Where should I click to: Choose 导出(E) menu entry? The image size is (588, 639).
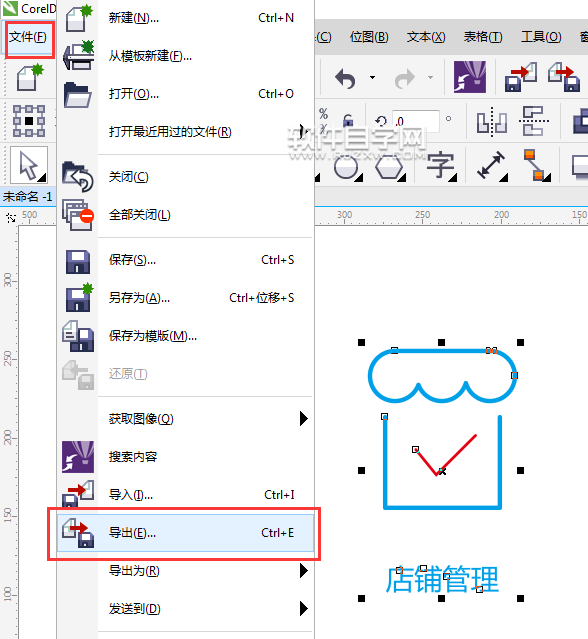tap(185, 533)
